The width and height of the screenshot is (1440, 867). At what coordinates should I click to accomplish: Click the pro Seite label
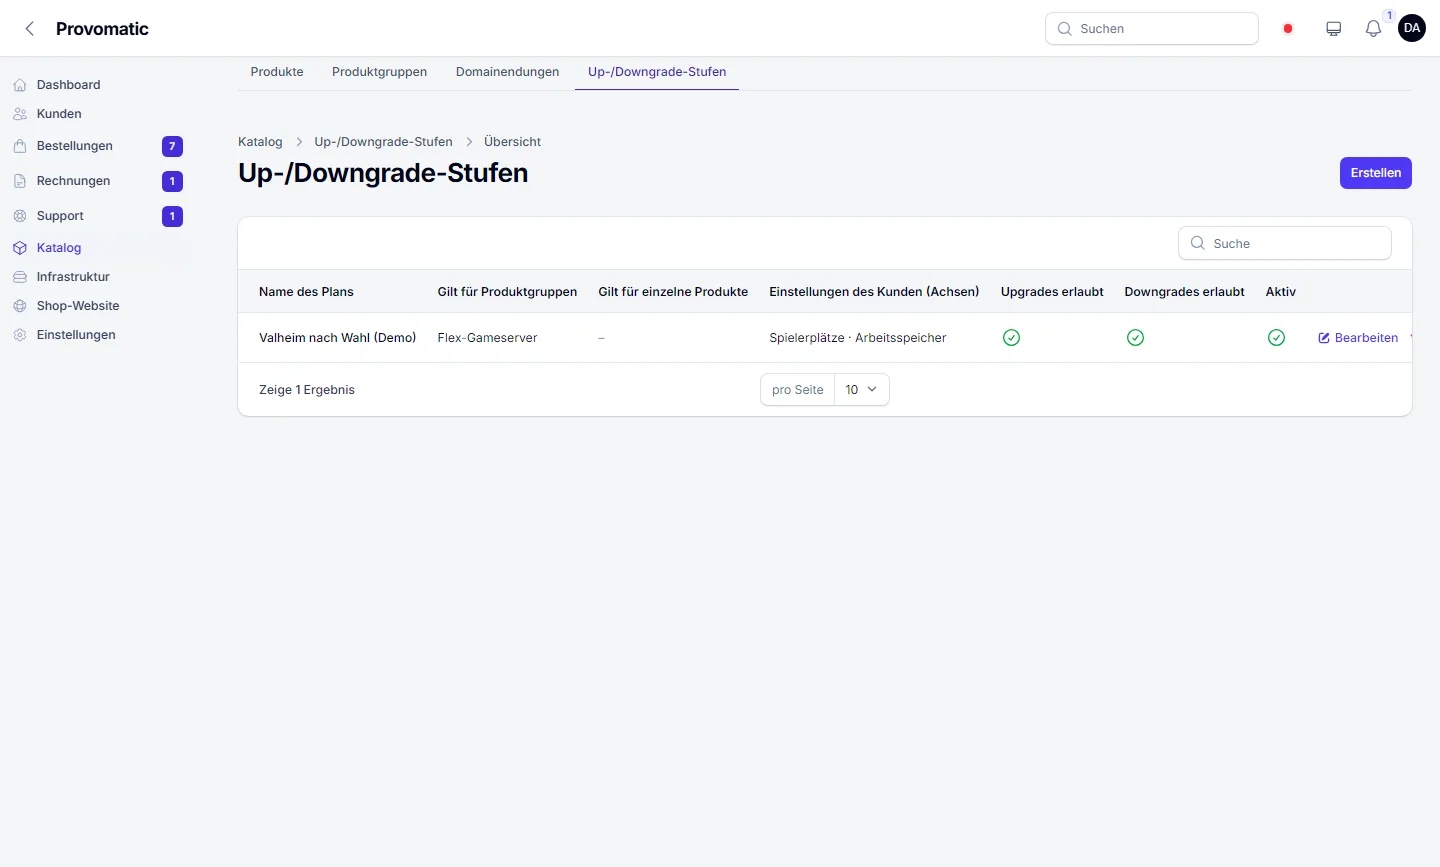[797, 390]
